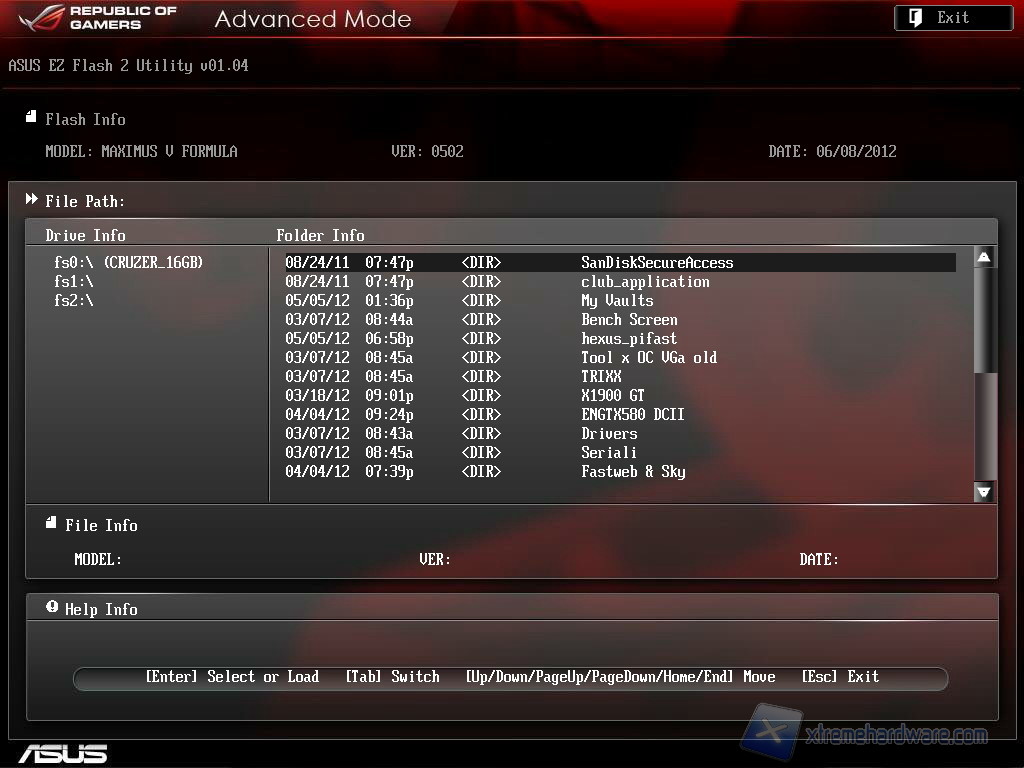Open the SanDiskSecureAccess folder
Image resolution: width=1024 pixels, height=768 pixels.
[x=657, y=262]
